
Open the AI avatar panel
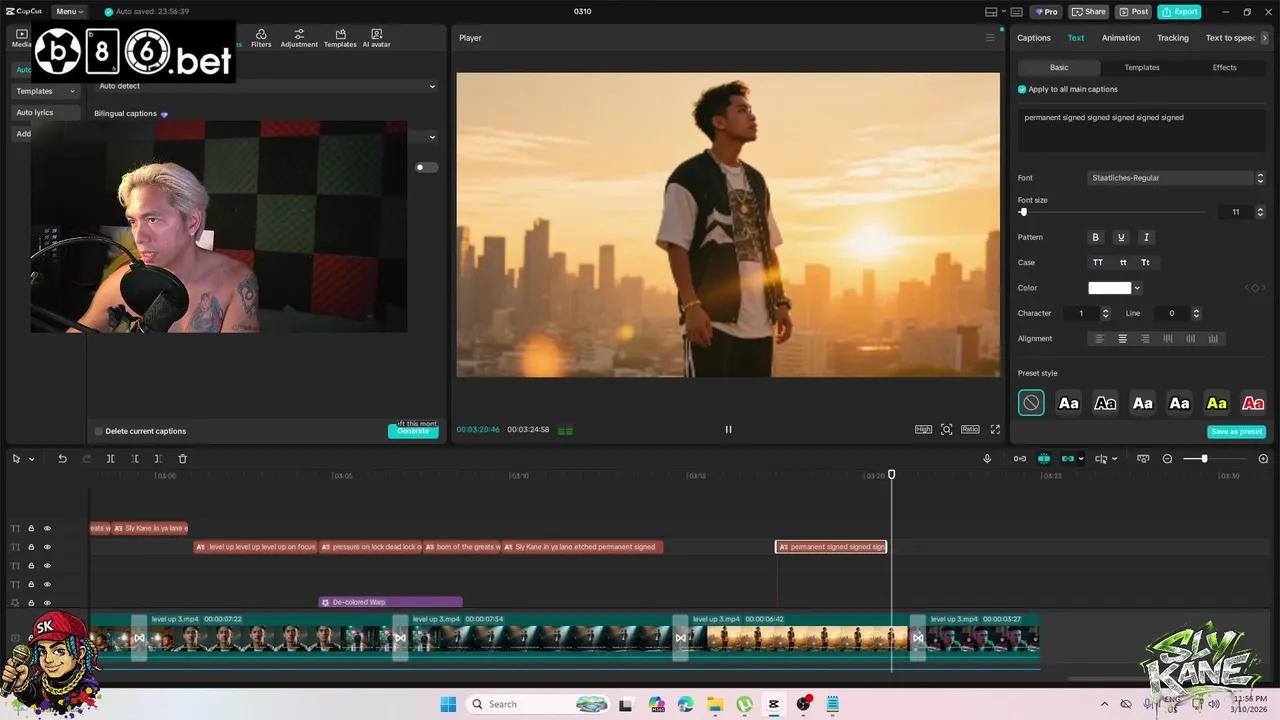376,39
